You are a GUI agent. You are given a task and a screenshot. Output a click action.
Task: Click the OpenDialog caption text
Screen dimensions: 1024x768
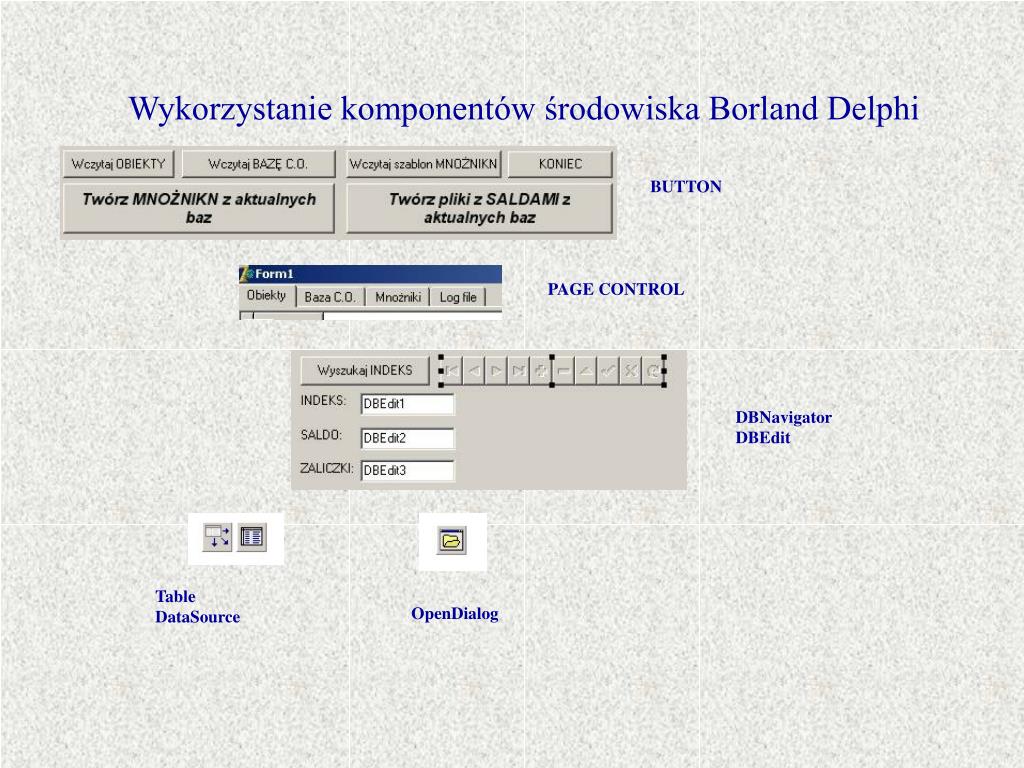point(455,614)
